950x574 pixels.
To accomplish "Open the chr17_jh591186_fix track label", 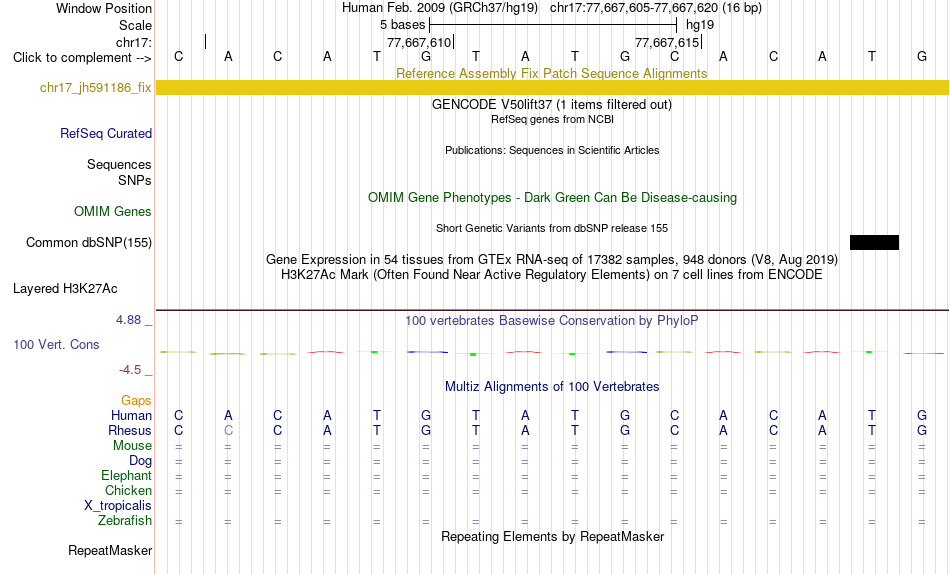I will [x=96, y=87].
